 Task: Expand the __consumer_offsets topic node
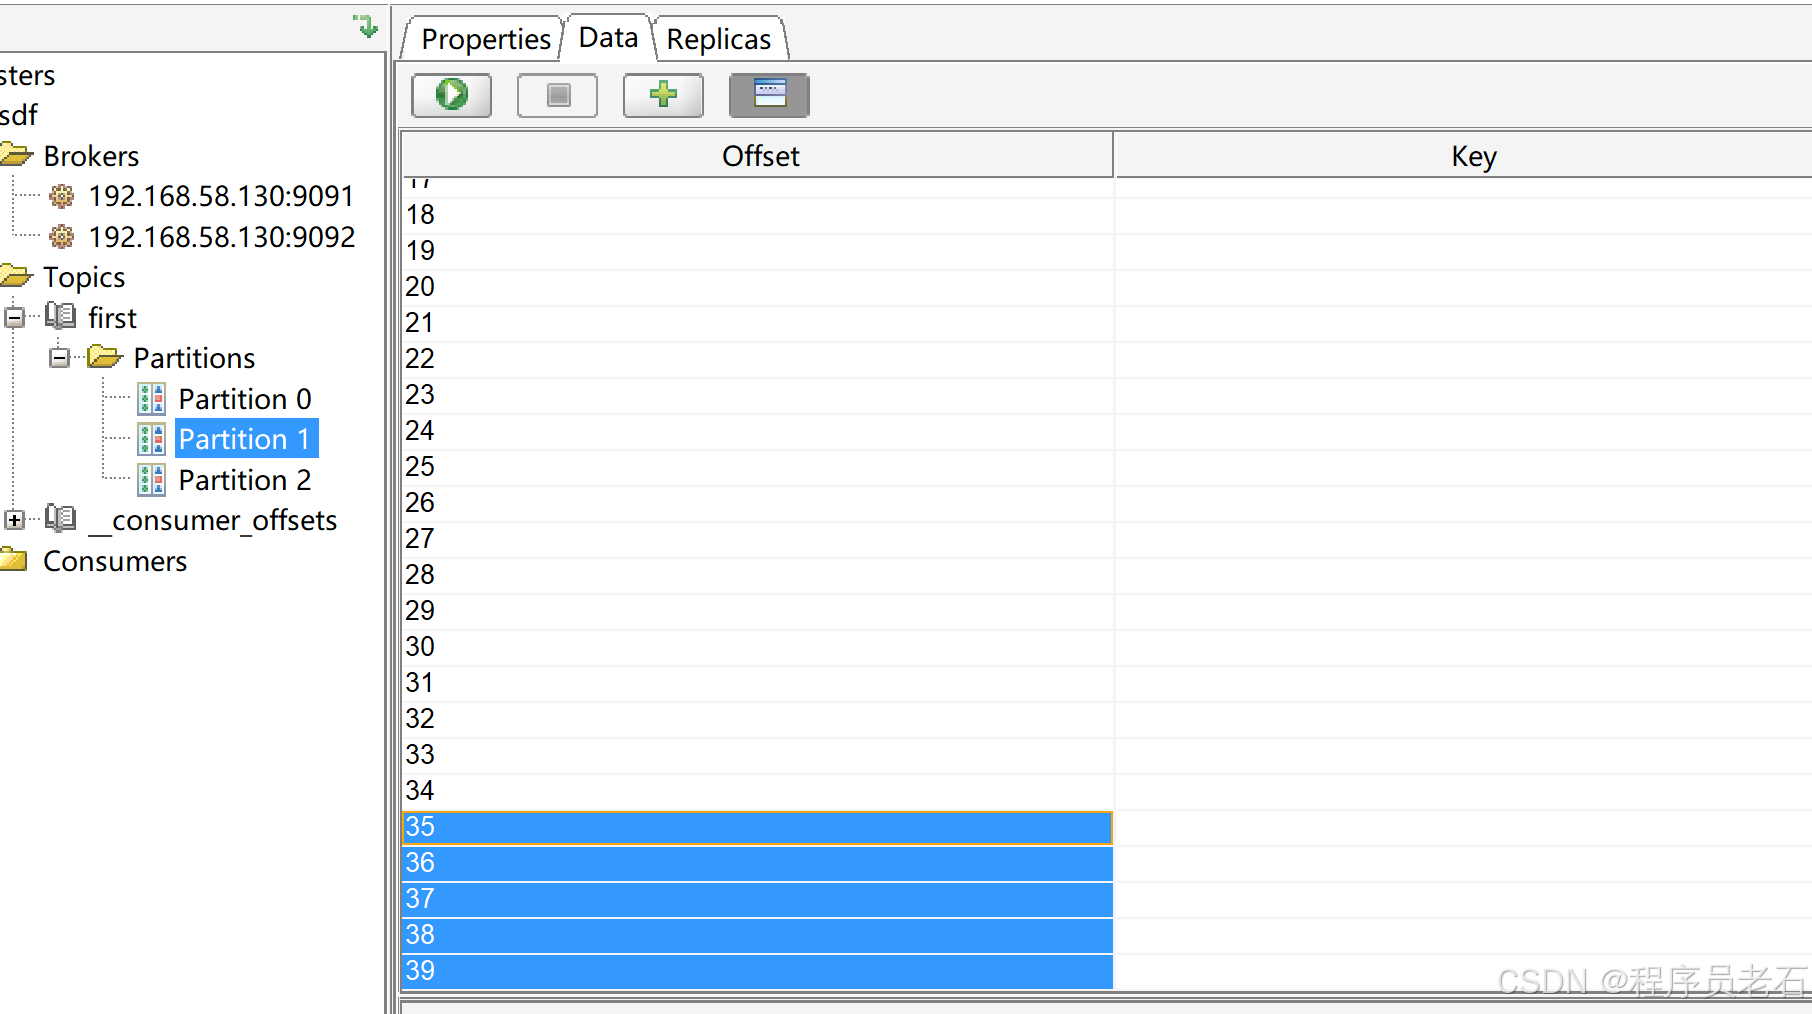click(14, 520)
